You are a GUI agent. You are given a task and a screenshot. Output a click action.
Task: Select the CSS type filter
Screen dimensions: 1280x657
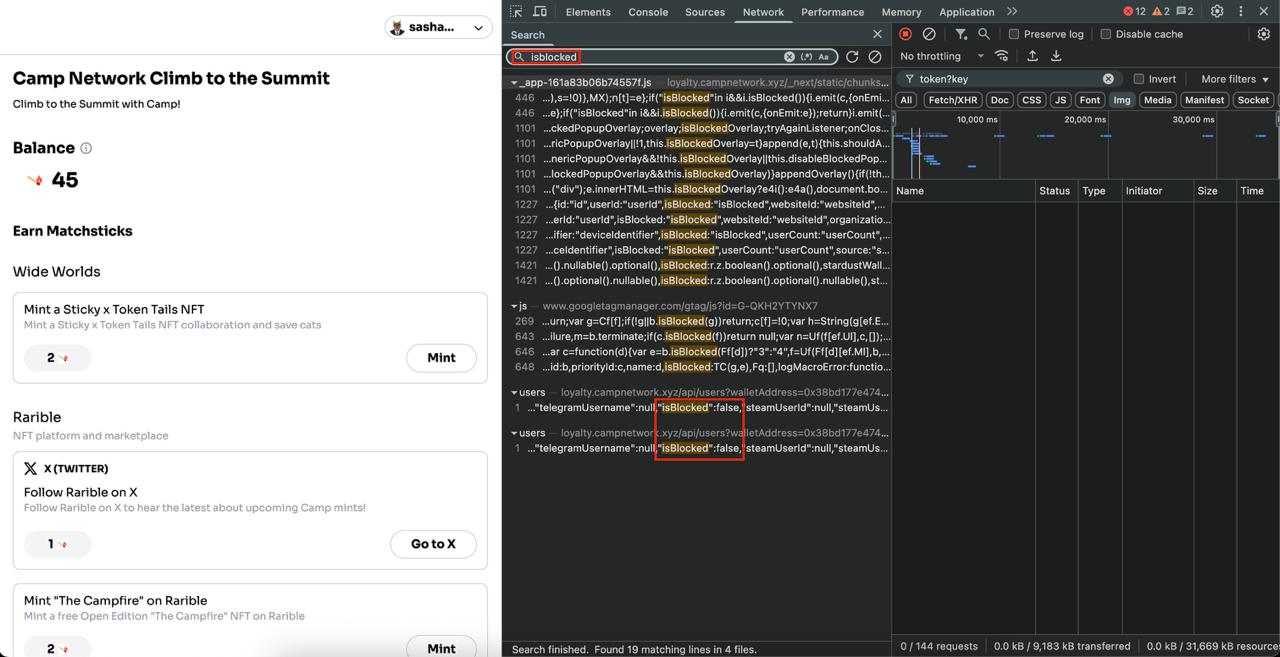[1031, 100]
